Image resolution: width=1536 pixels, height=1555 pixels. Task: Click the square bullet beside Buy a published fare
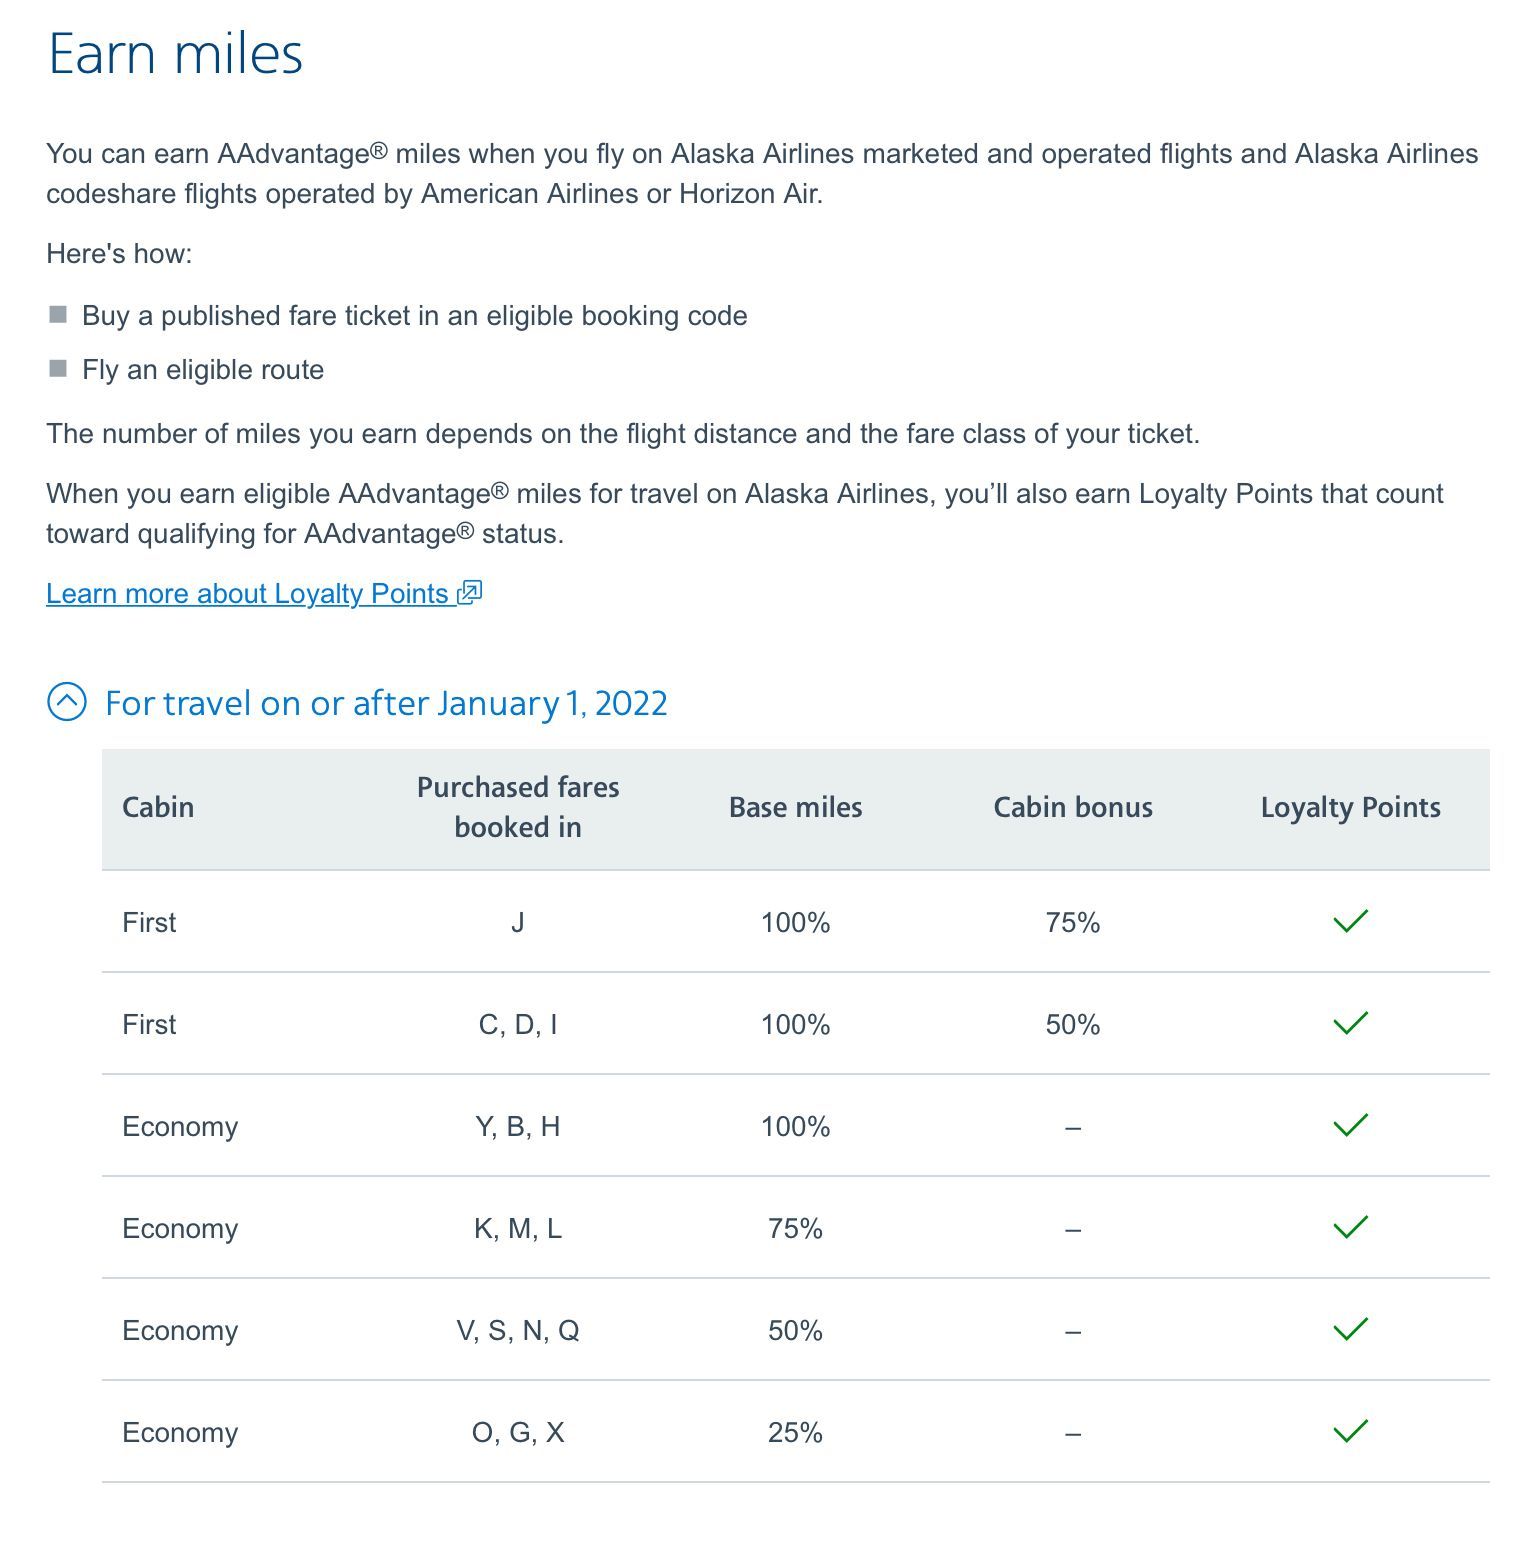[58, 315]
